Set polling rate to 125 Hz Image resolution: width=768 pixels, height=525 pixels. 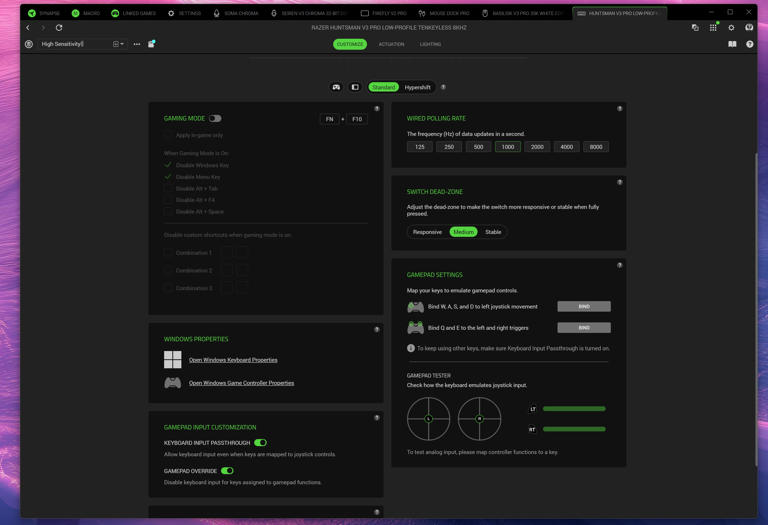point(420,147)
